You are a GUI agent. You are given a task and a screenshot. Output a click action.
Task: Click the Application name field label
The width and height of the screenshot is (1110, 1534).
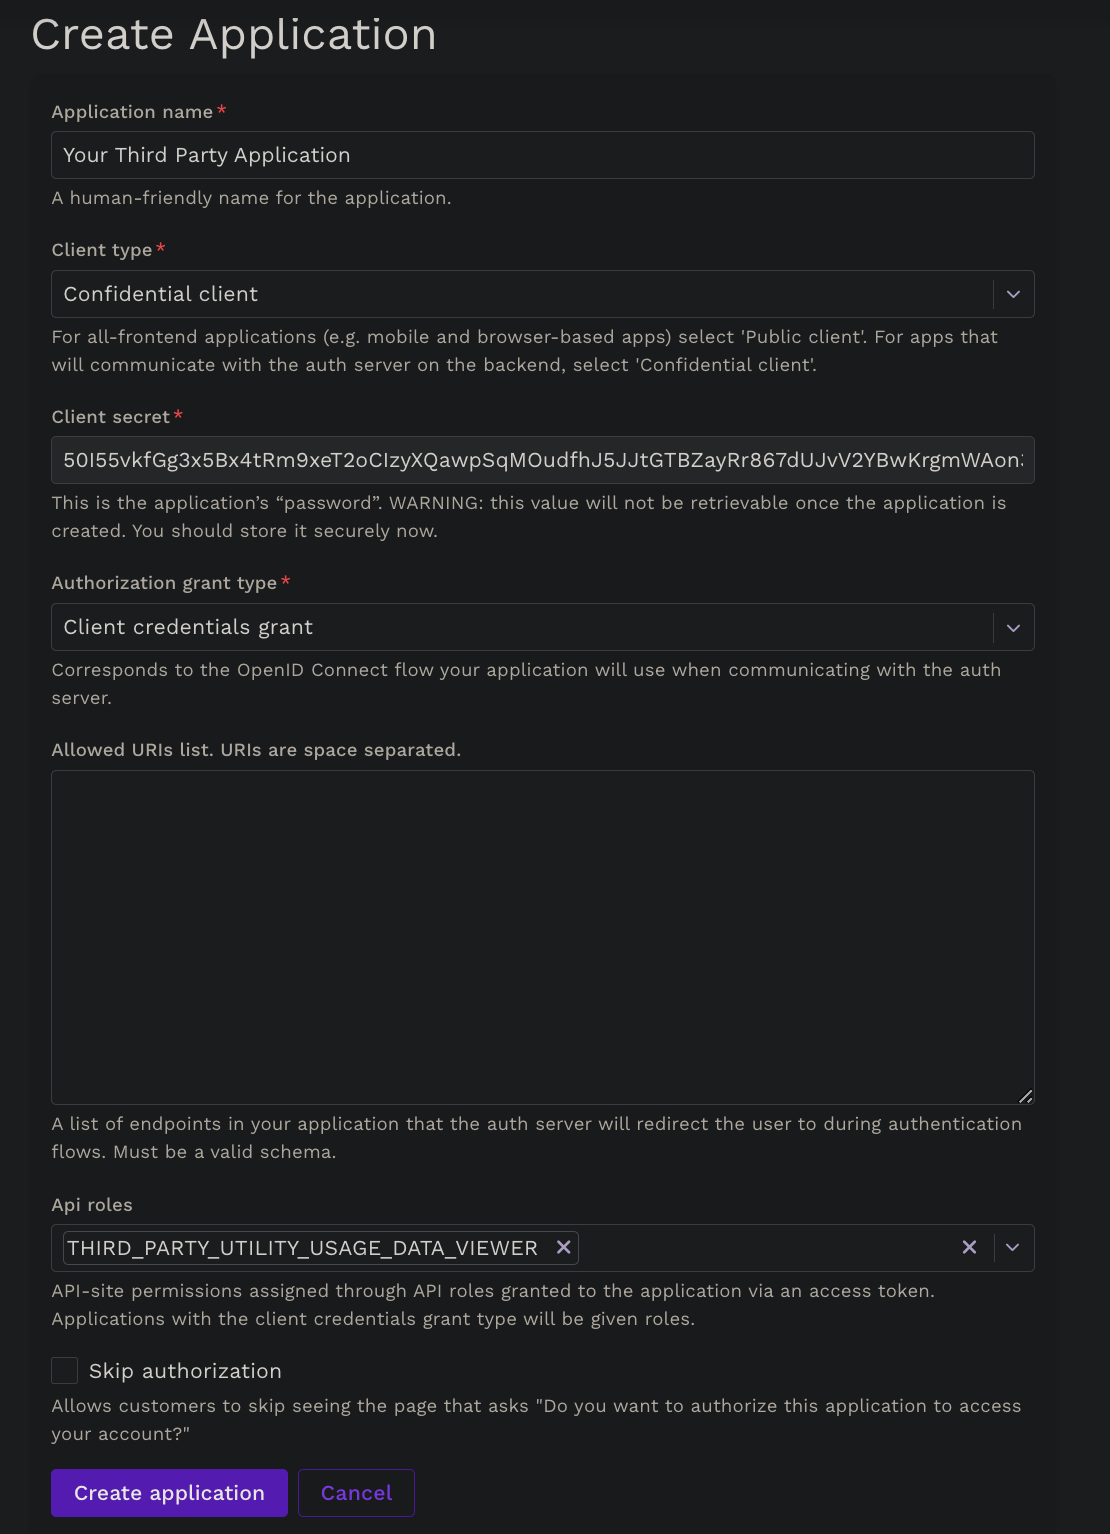coord(132,112)
